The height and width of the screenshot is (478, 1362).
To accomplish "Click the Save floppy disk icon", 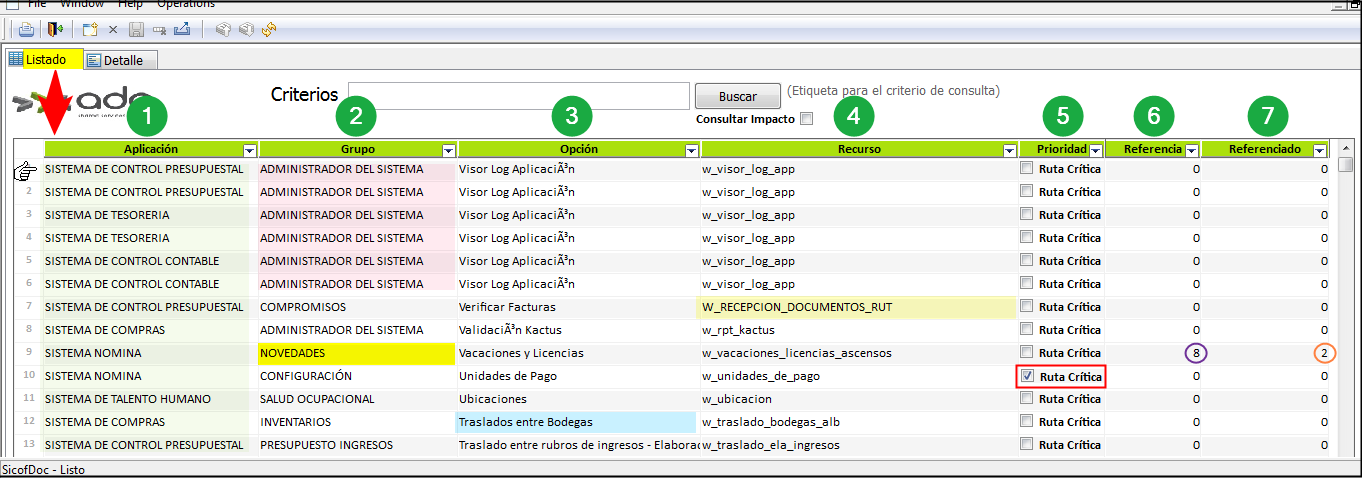I will click(x=136, y=30).
